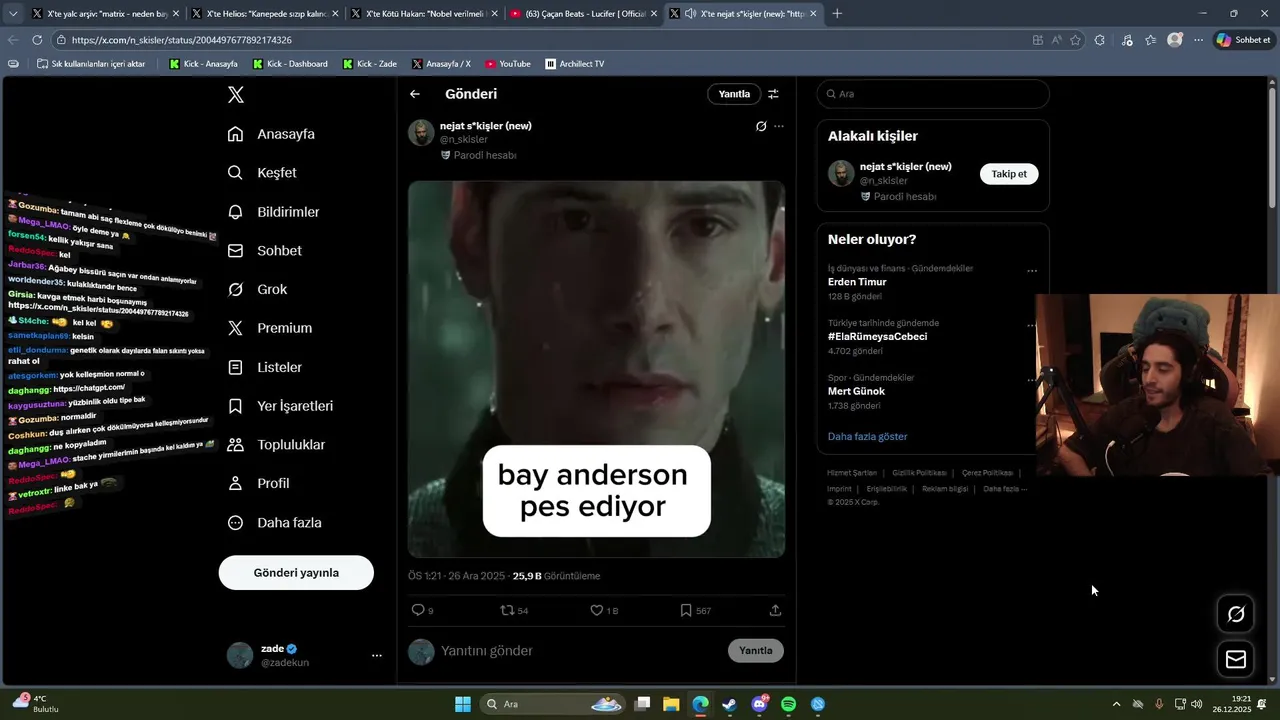
Task: Repost the post with 54 reposts
Action: tap(514, 610)
